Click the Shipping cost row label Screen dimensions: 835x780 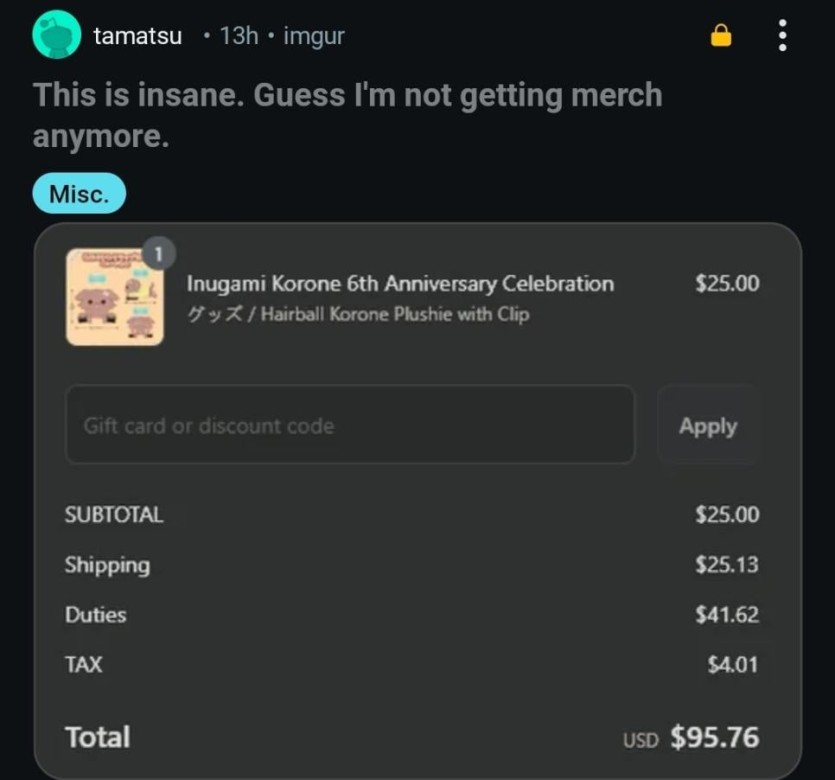click(x=107, y=565)
